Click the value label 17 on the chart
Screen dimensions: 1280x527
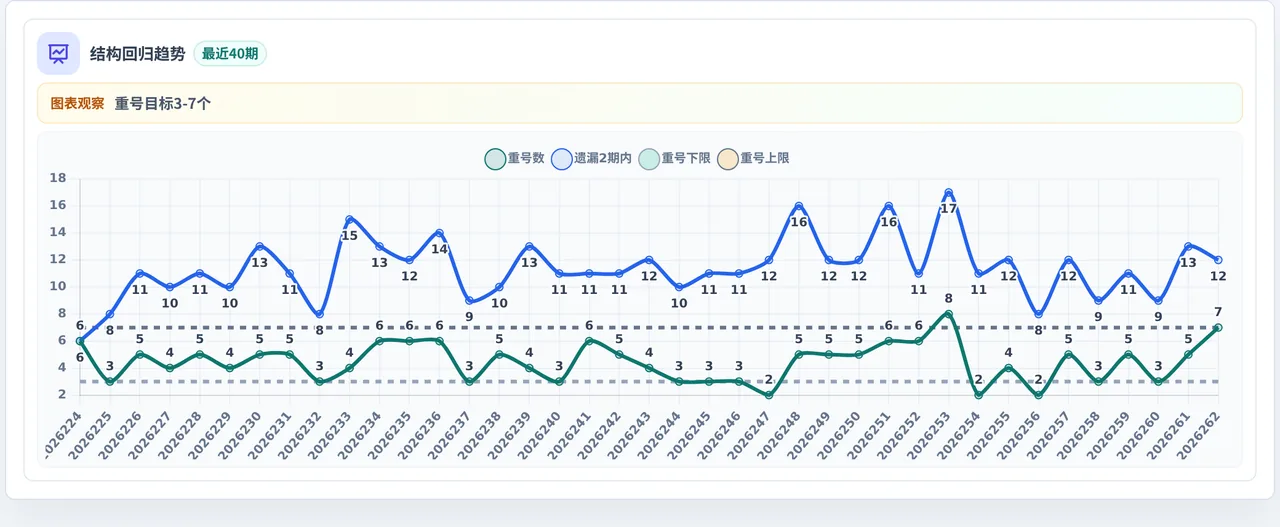[949, 208]
